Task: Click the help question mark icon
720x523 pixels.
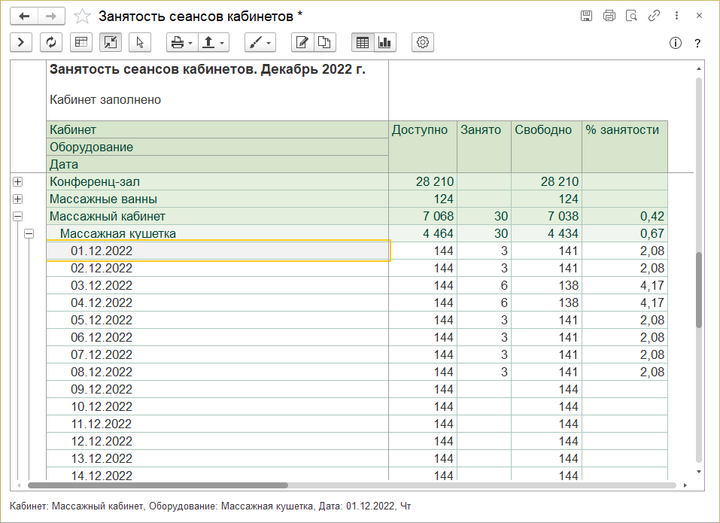Action: [x=697, y=43]
